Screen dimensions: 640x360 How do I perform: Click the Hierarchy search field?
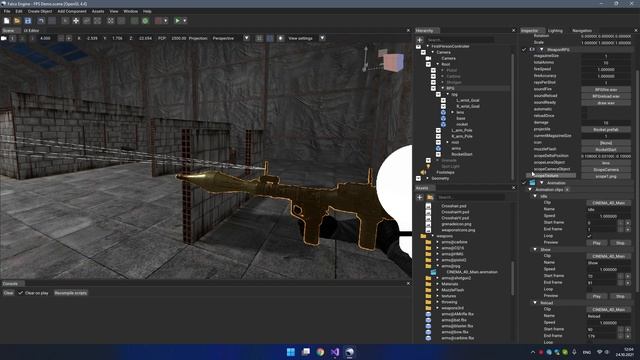[x=460, y=40]
